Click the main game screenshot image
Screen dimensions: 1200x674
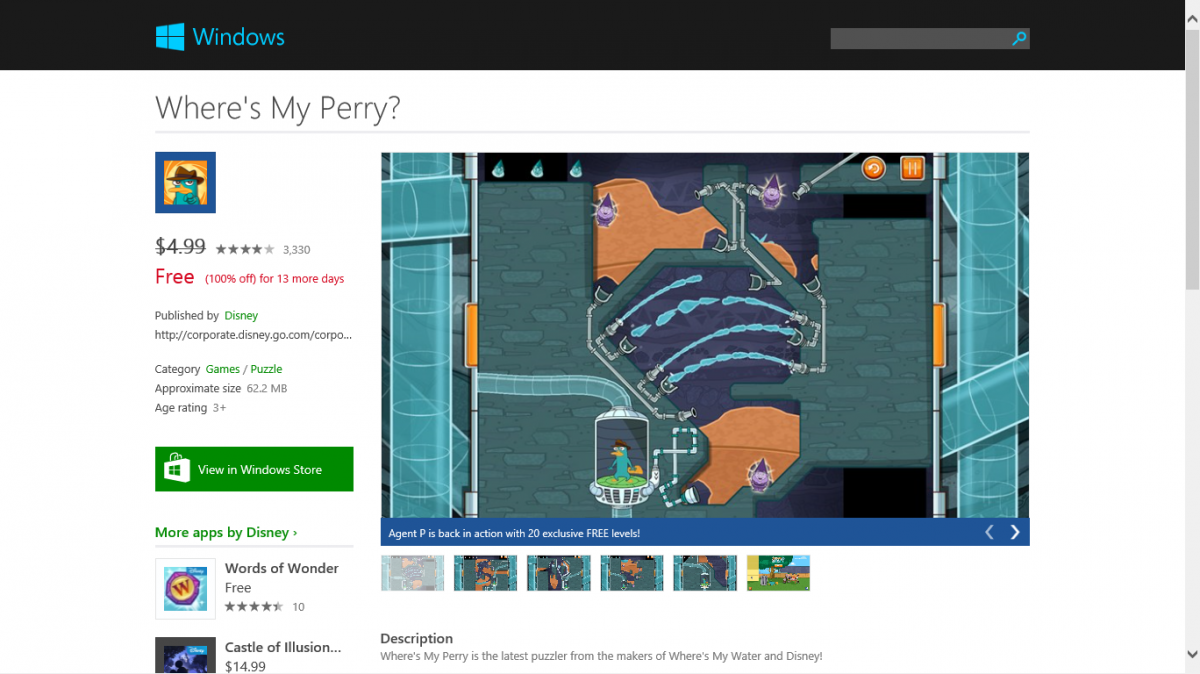[x=705, y=335]
